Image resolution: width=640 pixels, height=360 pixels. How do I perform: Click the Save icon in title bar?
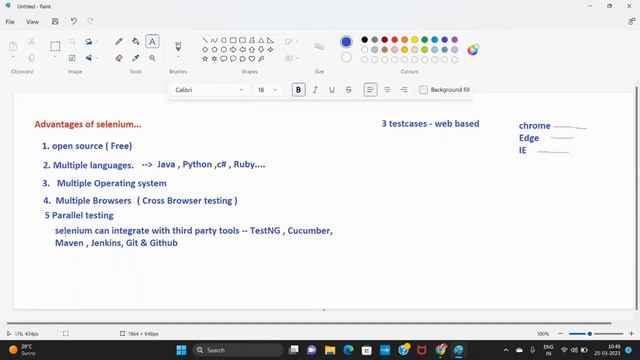tap(55, 21)
